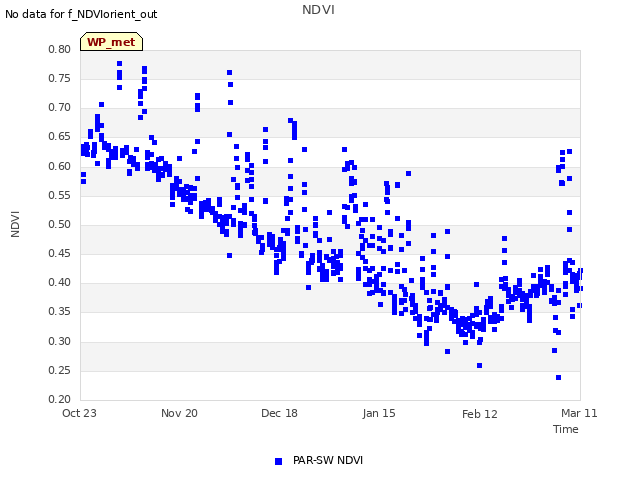Viewport: 640px width, 480px height.
Task: Click the 0.50 y-axis tick label
Action: pos(60,224)
